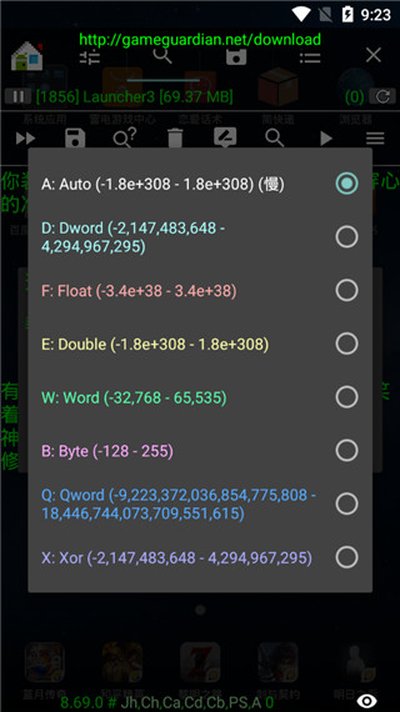
Task: Open the GameGuardian home icon
Action: tap(27, 56)
